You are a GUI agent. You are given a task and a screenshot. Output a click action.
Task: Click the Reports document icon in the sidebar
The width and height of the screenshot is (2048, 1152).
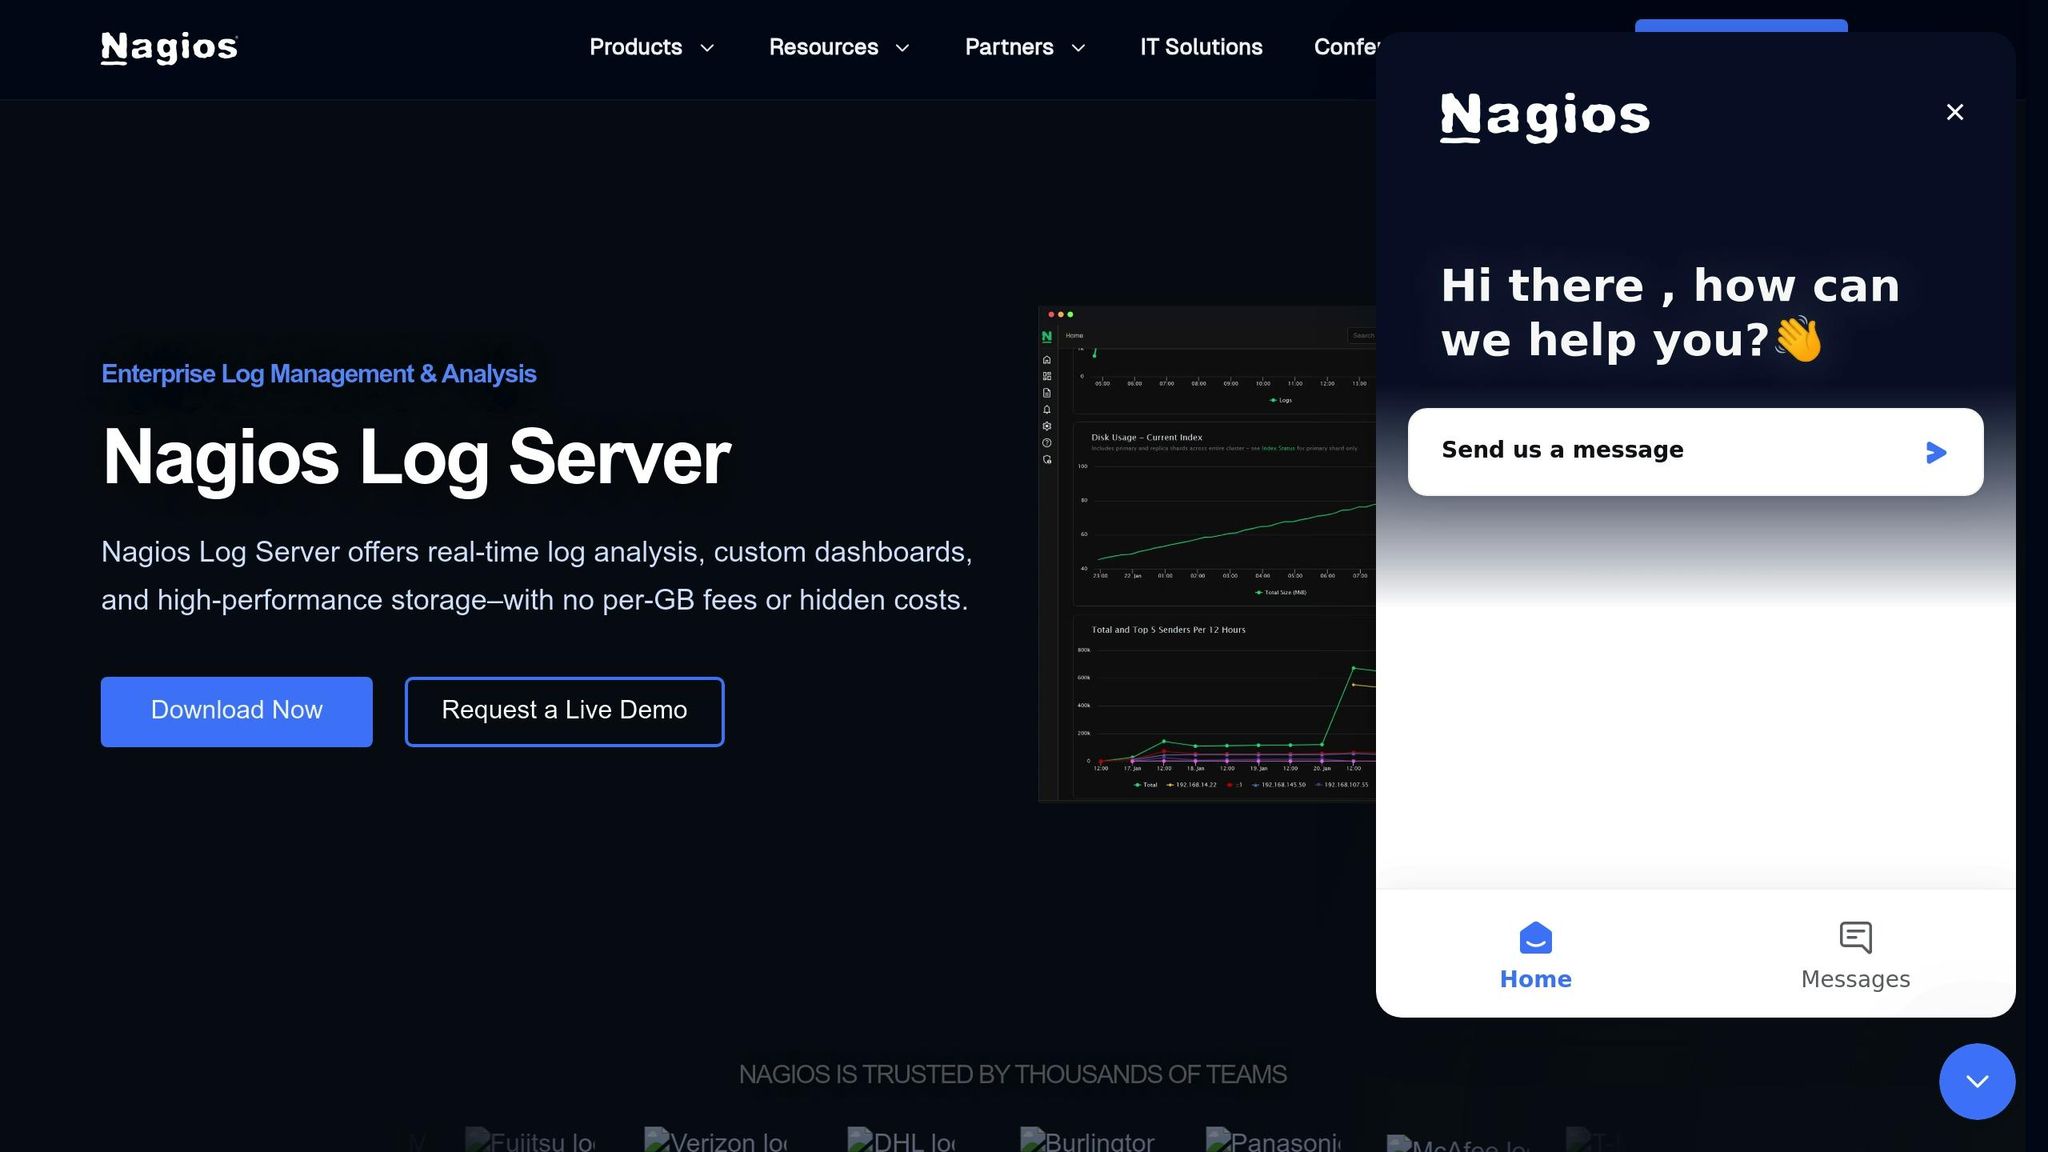coord(1046,392)
